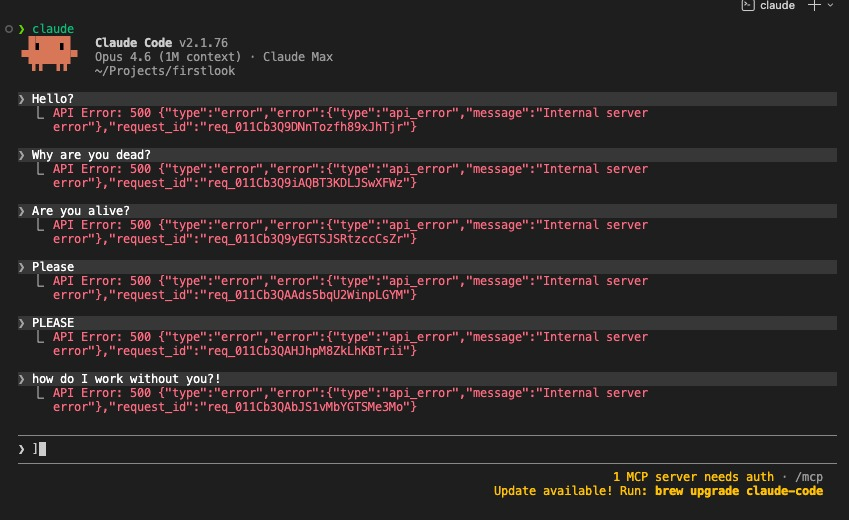Click the error with request id req_011Cb3QAbJS1vMbYGTSMe3Mo
This screenshot has width=849, height=520.
click(x=350, y=400)
